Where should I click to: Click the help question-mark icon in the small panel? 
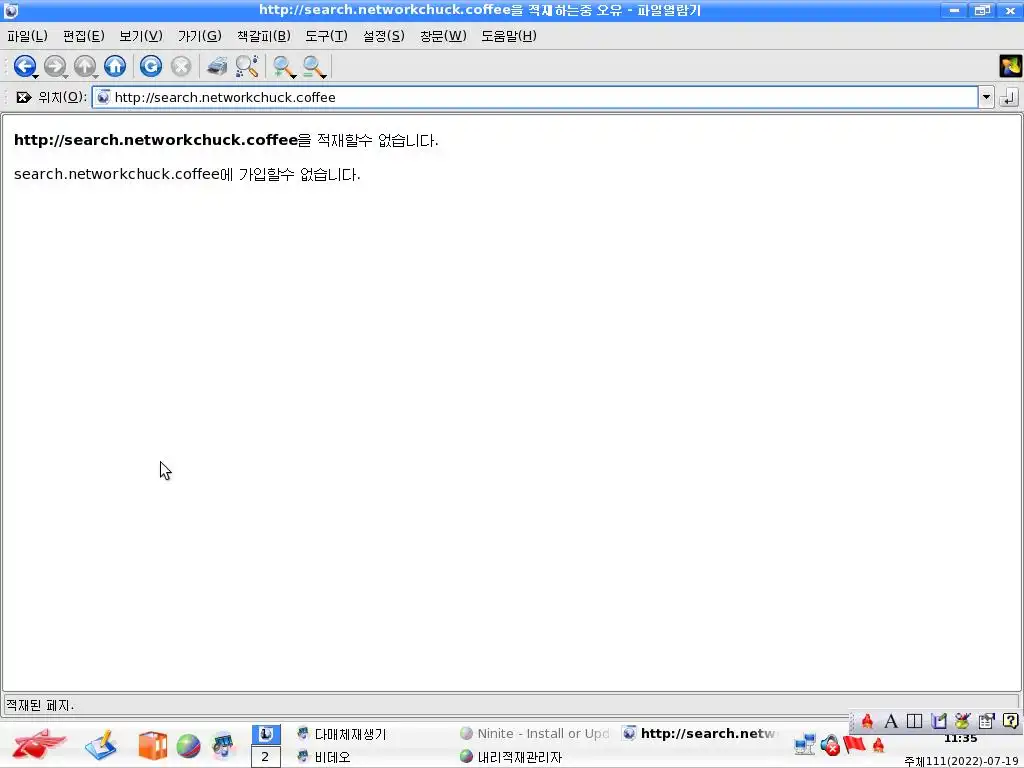click(x=1010, y=721)
